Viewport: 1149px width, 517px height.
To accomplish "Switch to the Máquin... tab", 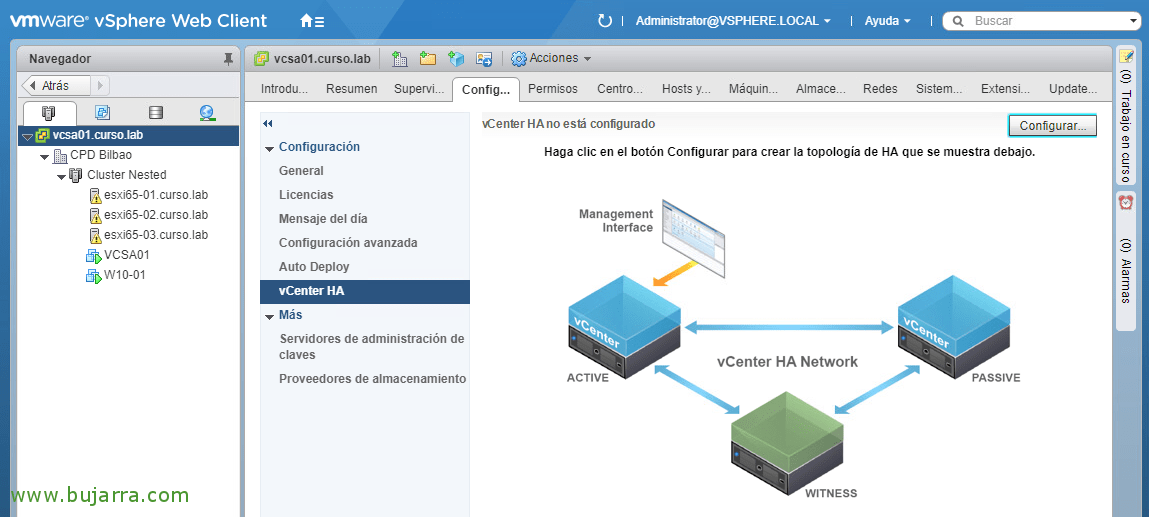I will [x=753, y=89].
